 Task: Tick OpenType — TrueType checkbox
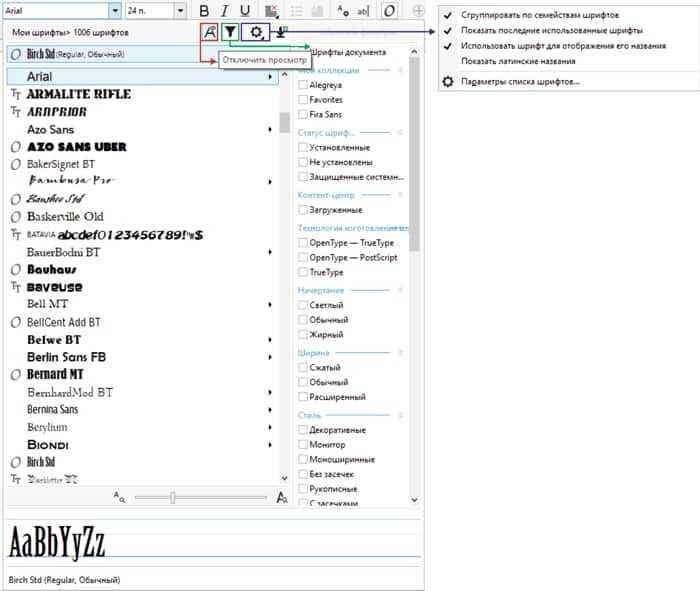pos(303,242)
